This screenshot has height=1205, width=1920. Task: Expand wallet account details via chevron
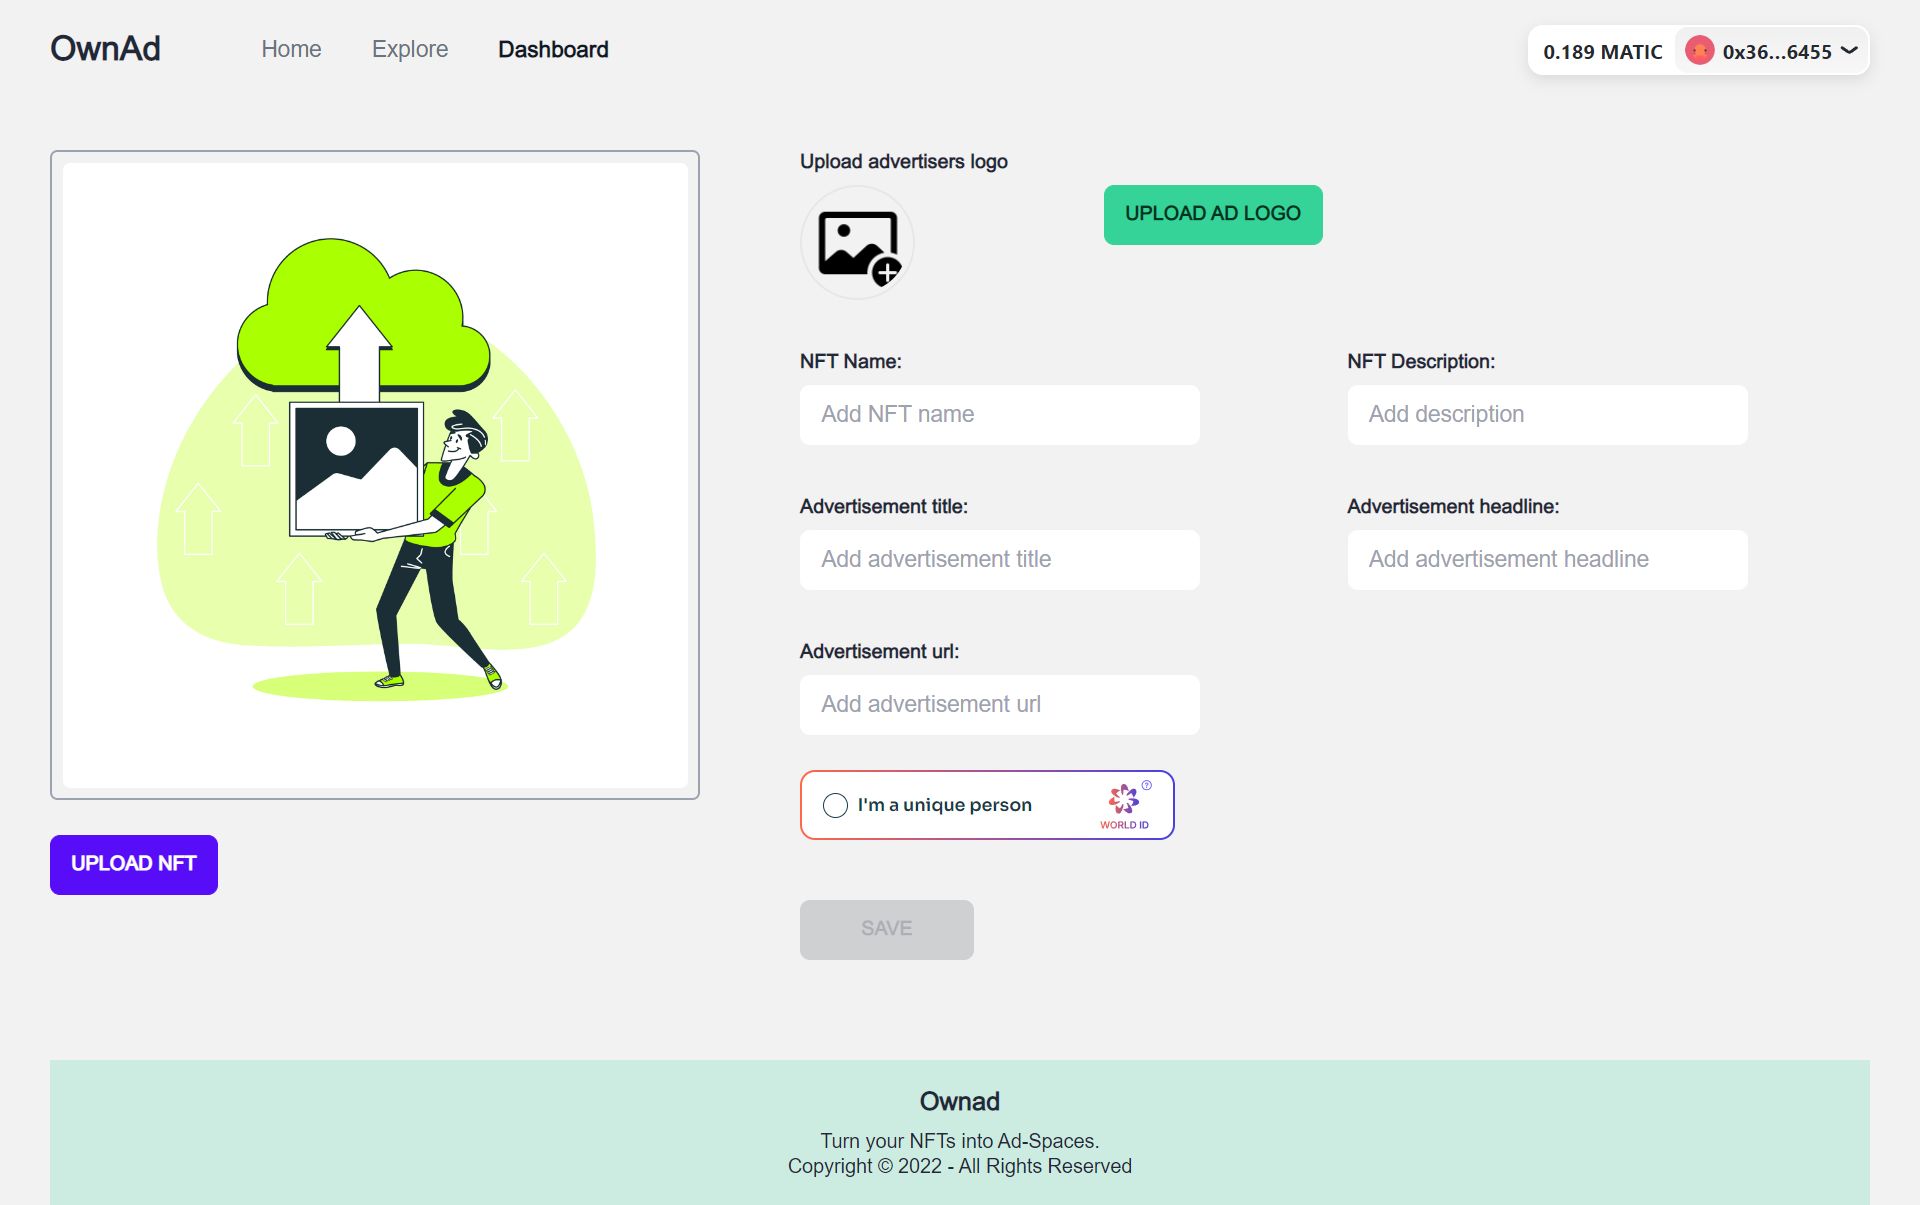tap(1858, 51)
